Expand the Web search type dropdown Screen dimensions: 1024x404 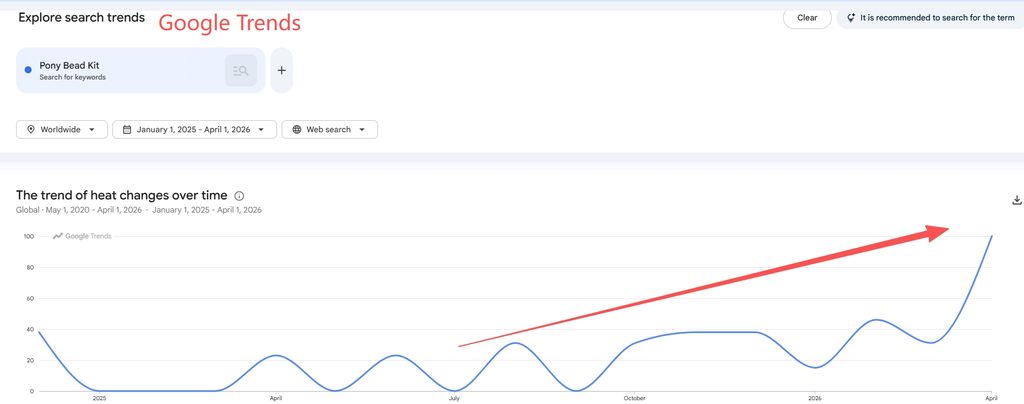tap(330, 129)
